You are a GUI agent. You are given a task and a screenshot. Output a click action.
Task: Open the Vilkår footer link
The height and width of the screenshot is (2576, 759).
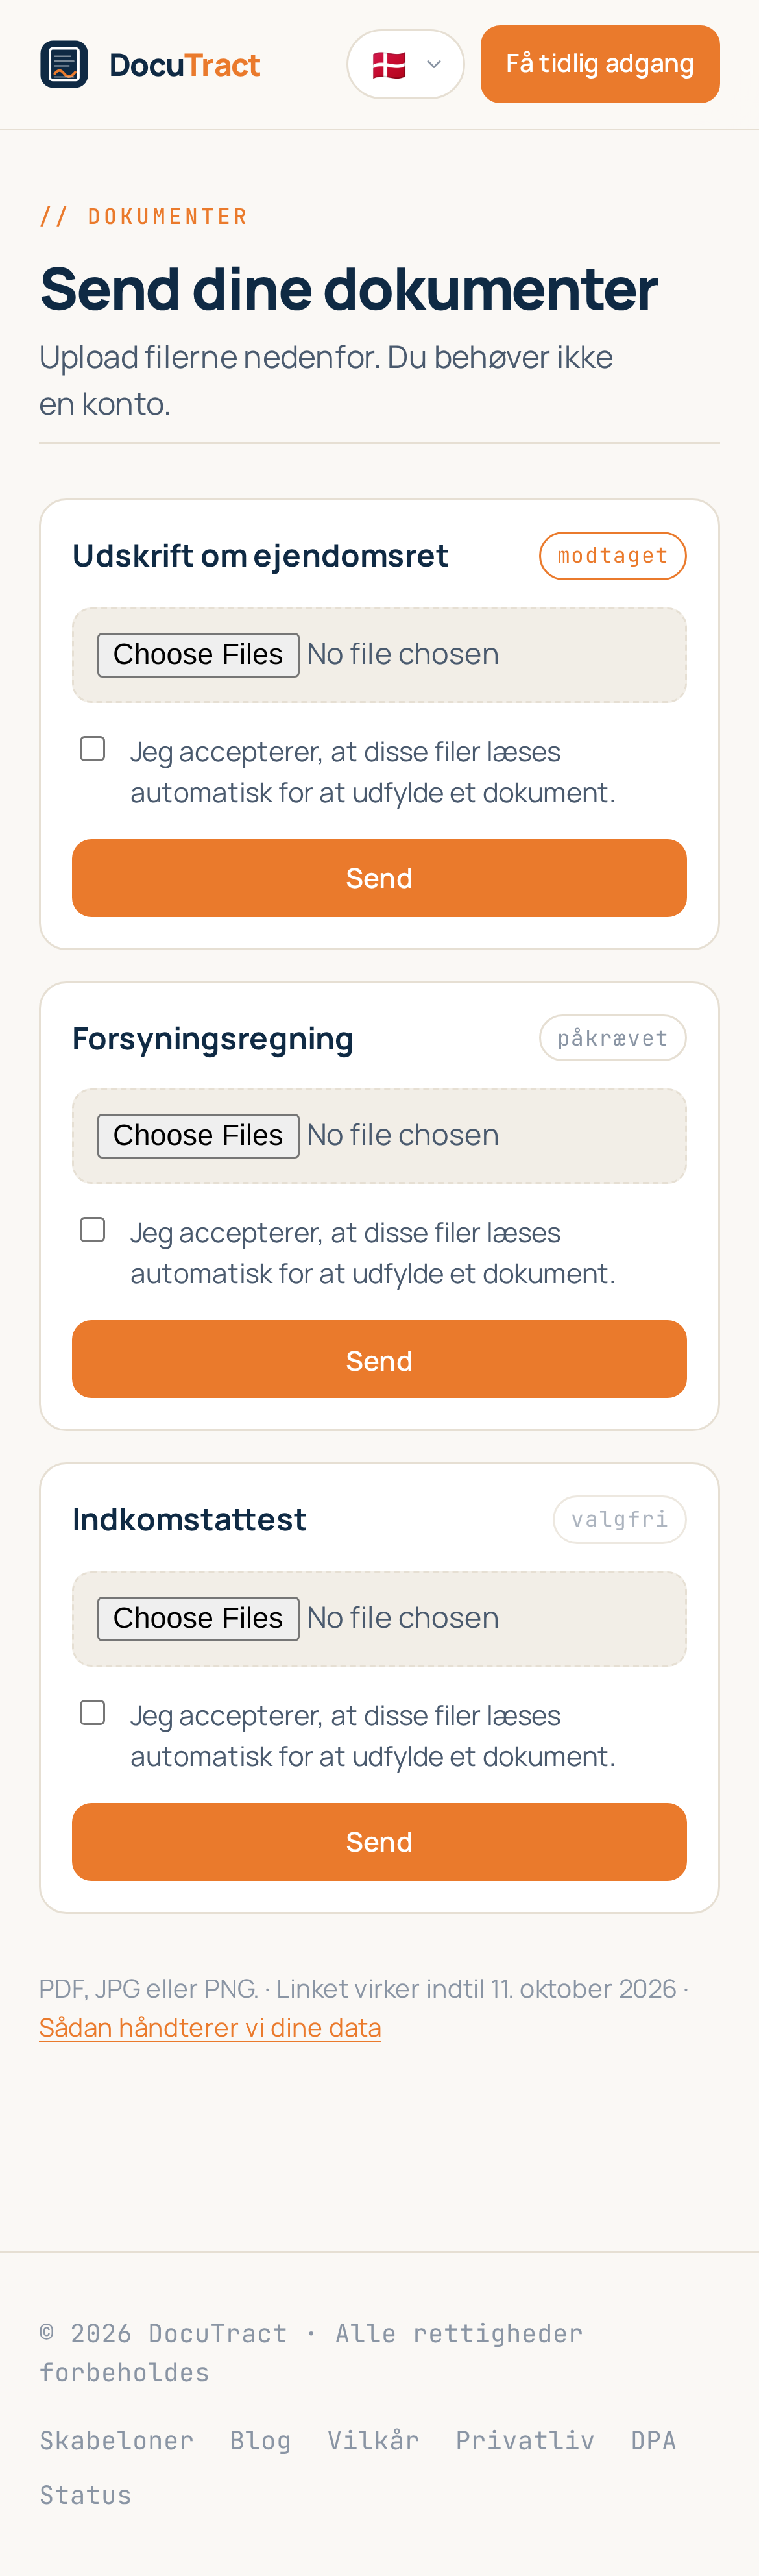click(x=374, y=2441)
